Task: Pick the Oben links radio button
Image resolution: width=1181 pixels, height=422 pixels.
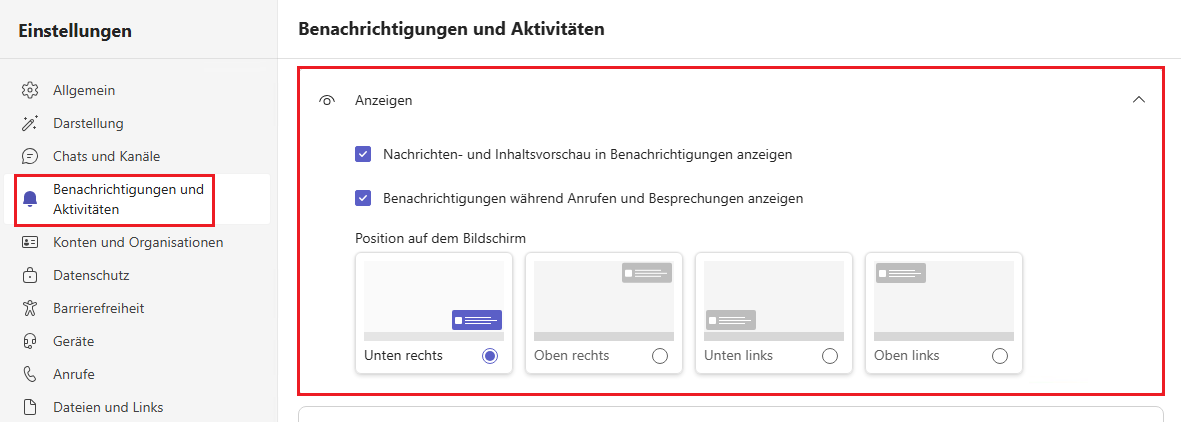Action: point(999,356)
